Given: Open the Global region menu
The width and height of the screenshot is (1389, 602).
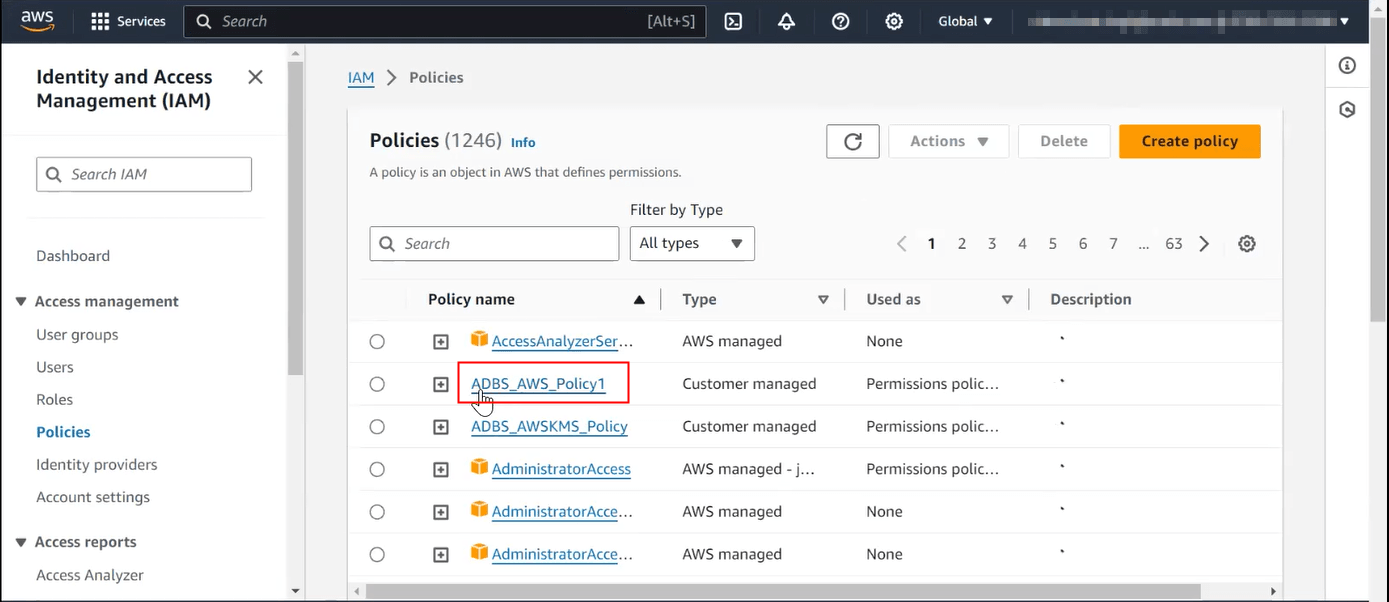Looking at the screenshot, I should click(x=963, y=20).
